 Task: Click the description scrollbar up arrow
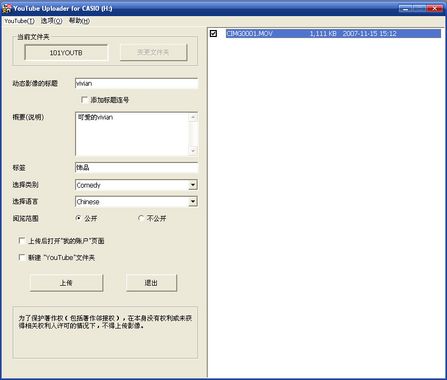193,117
